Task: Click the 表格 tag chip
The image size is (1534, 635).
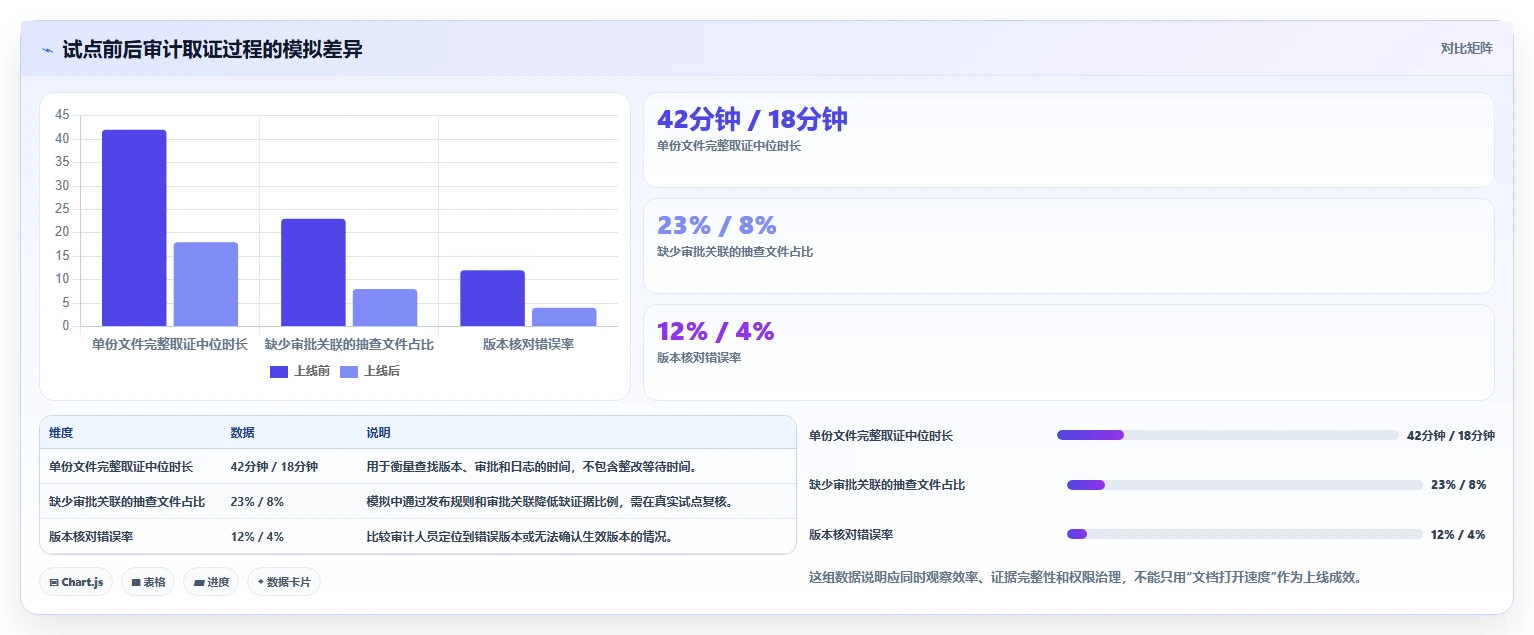Action: pos(148,582)
